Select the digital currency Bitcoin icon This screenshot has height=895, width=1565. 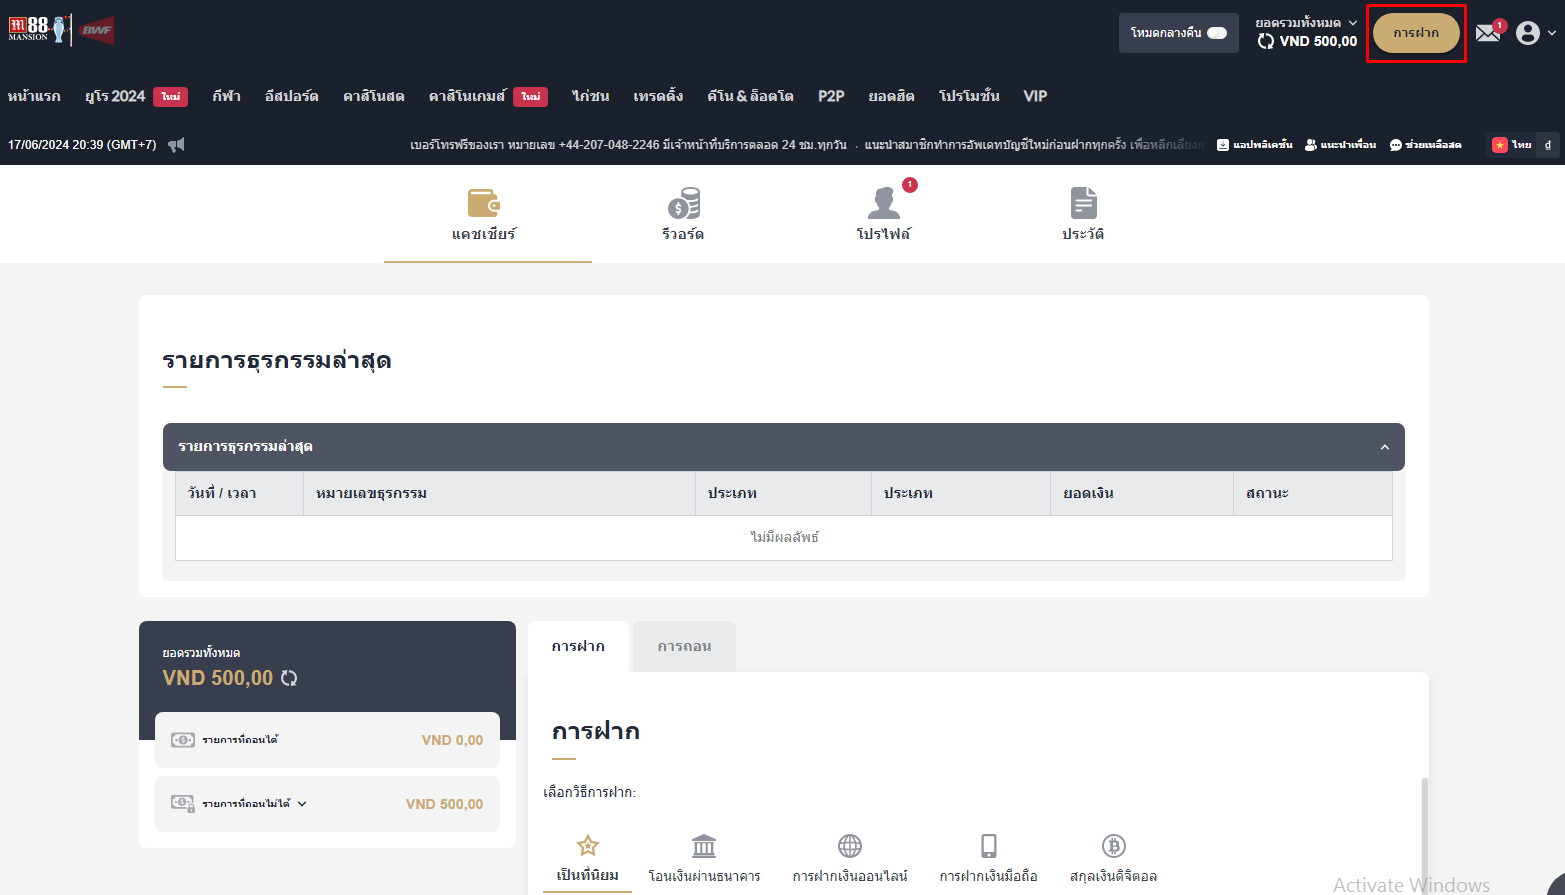click(x=1113, y=847)
